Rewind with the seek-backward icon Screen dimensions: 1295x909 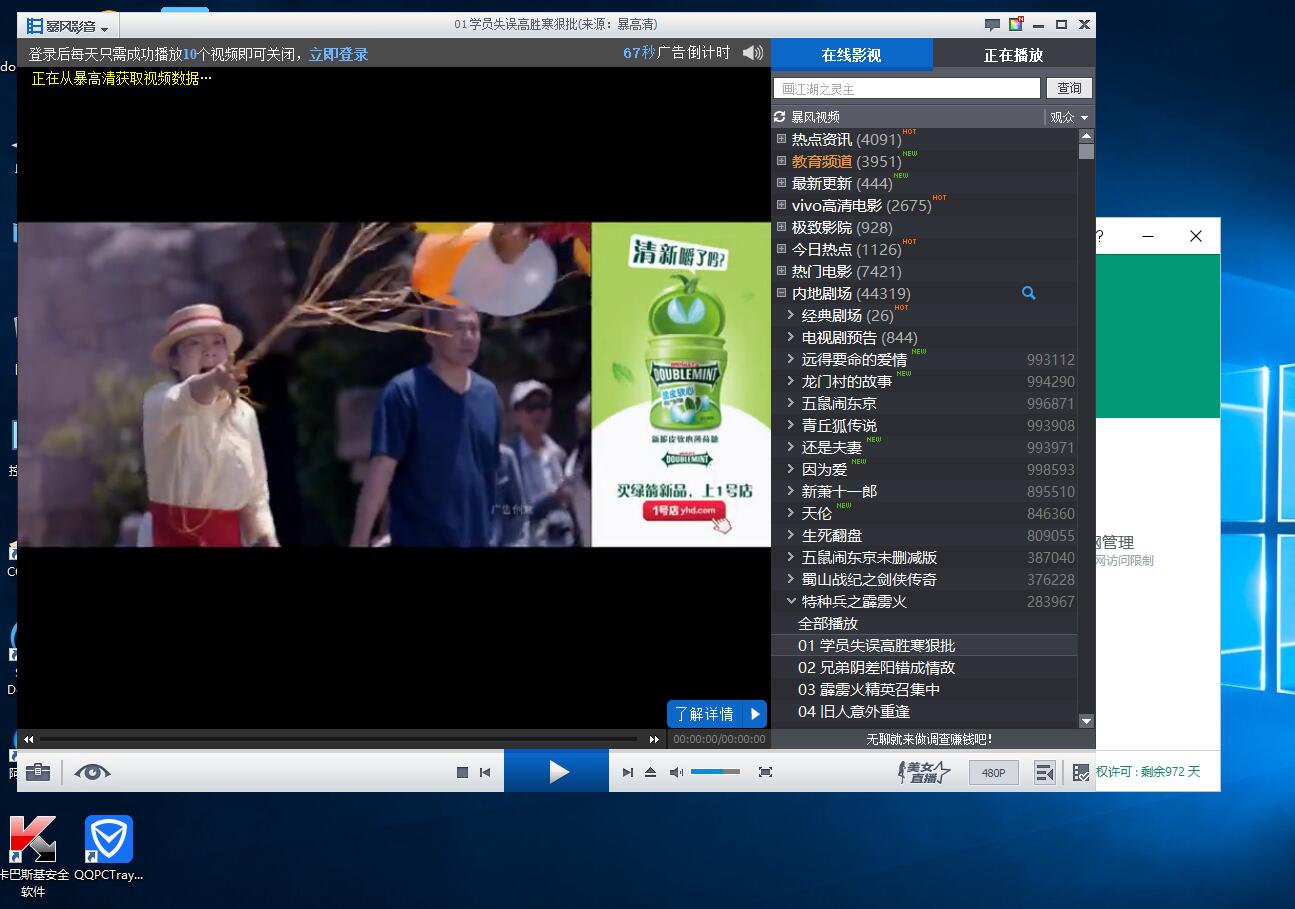point(29,740)
